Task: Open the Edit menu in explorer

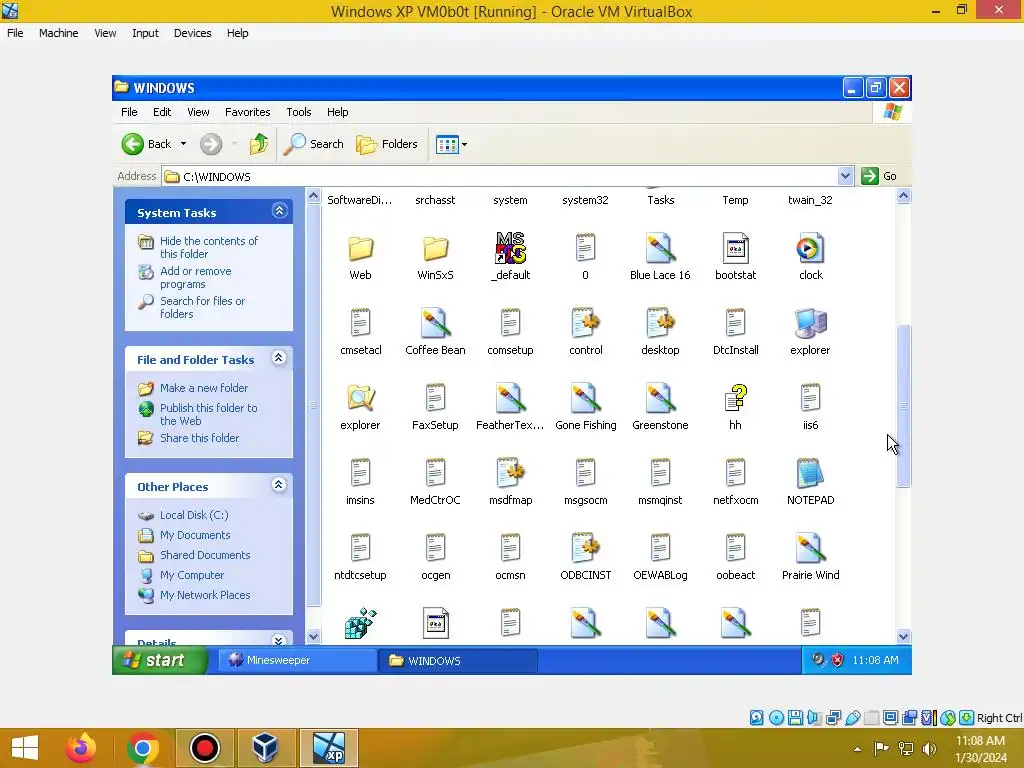Action: 162,112
